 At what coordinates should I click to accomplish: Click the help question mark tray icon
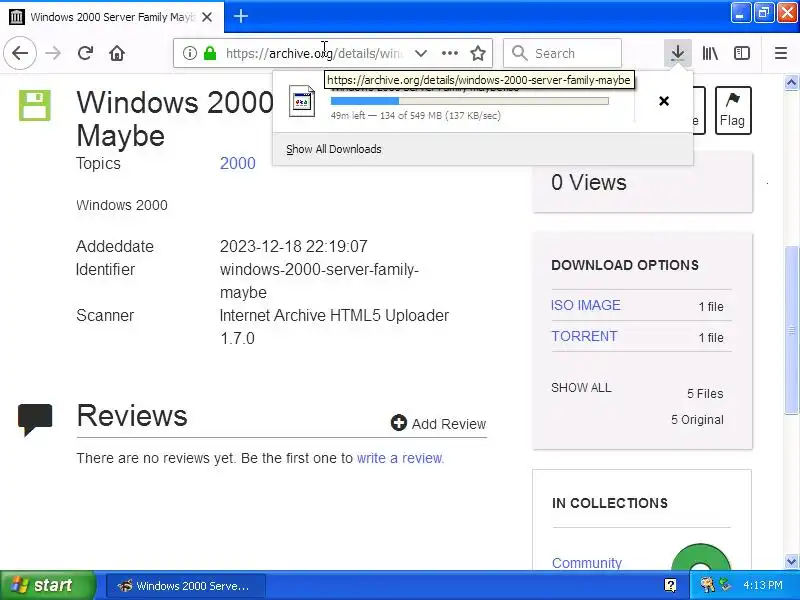(x=670, y=586)
